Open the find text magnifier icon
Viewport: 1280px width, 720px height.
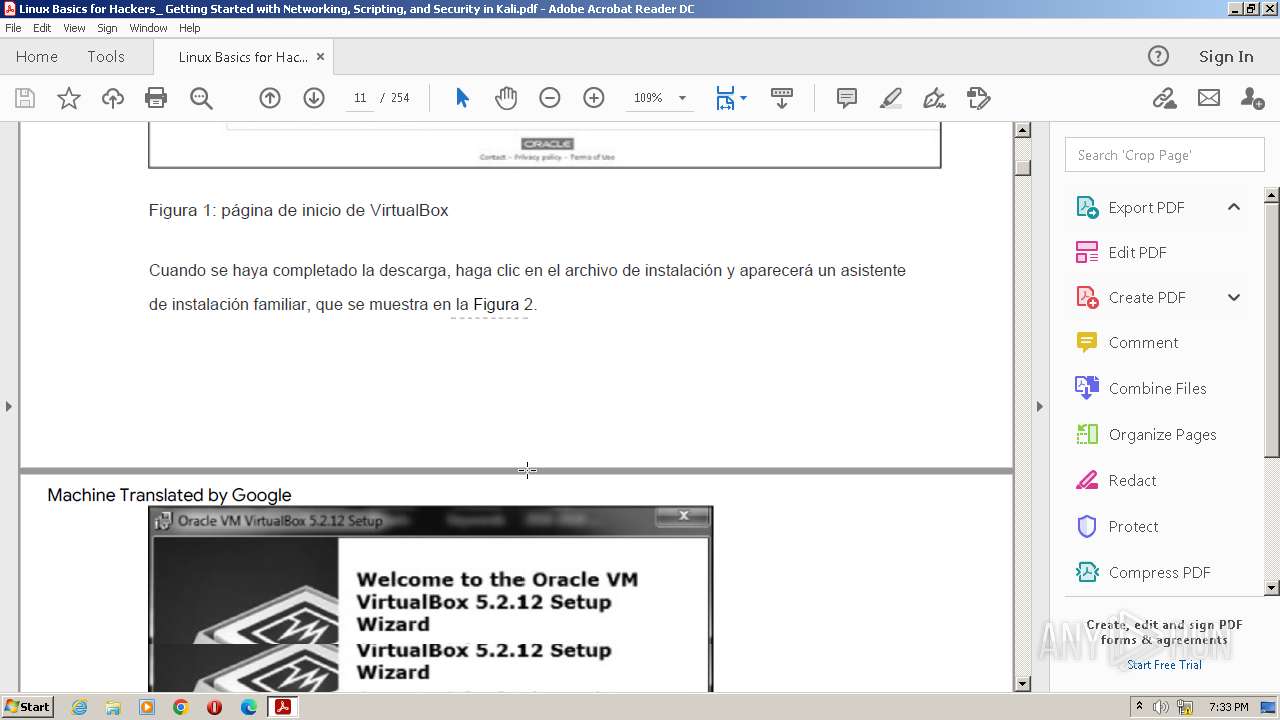pyautogui.click(x=201, y=98)
